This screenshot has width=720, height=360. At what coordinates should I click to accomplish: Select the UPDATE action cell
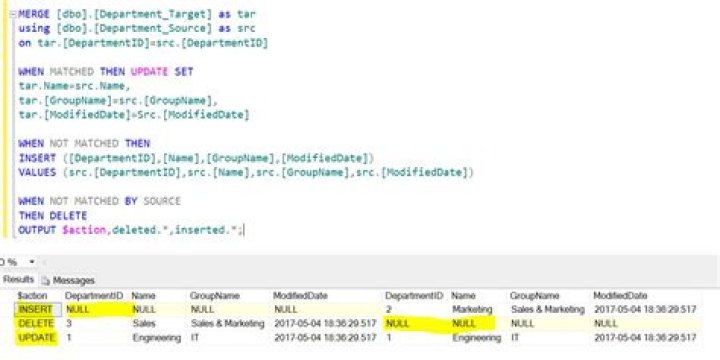36,338
